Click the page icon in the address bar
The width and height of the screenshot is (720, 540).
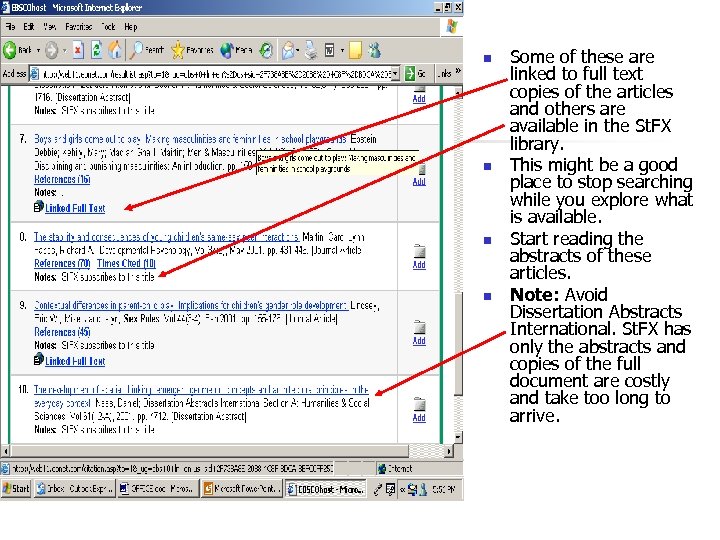click(x=34, y=73)
